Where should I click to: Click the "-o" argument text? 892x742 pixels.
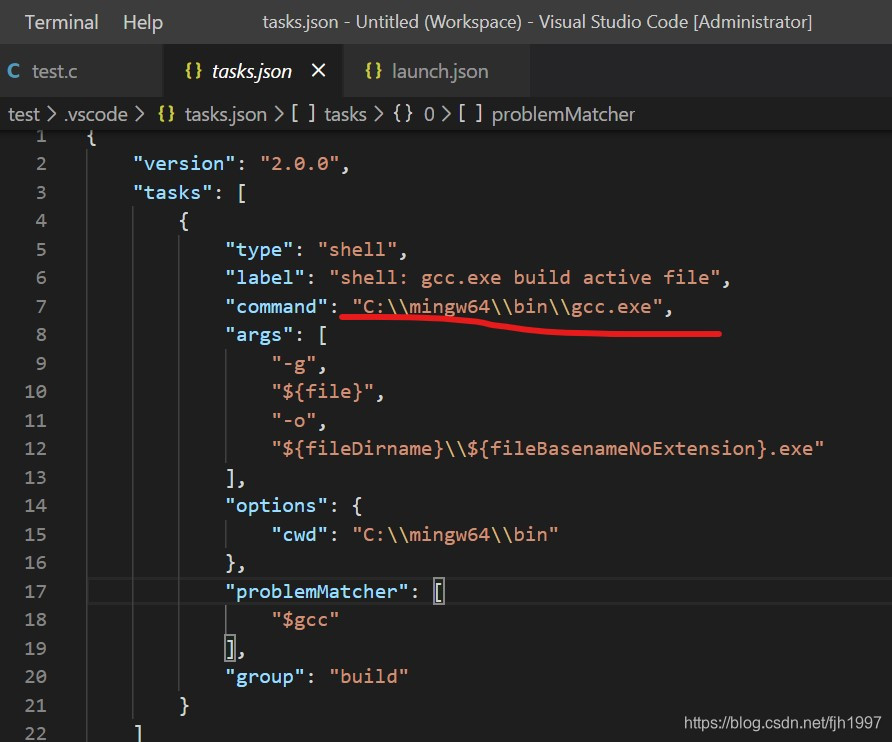click(x=294, y=421)
